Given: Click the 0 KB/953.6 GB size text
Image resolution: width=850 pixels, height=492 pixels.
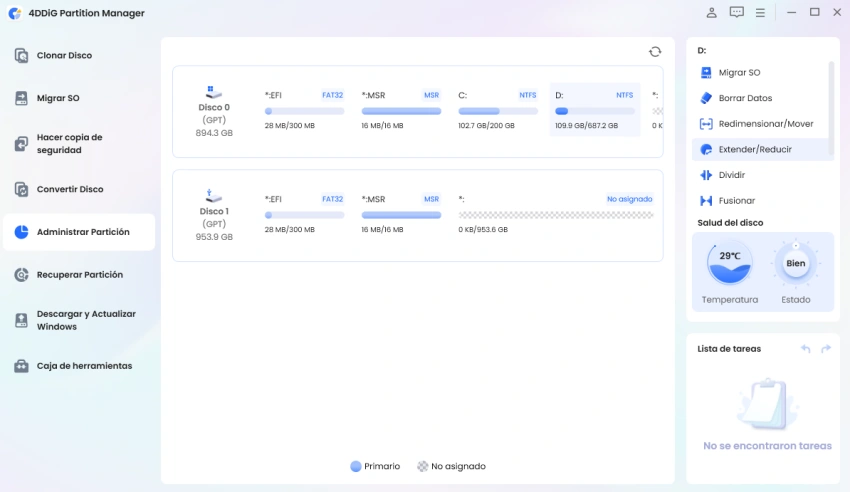Looking at the screenshot, I should pyautogui.click(x=483, y=230).
